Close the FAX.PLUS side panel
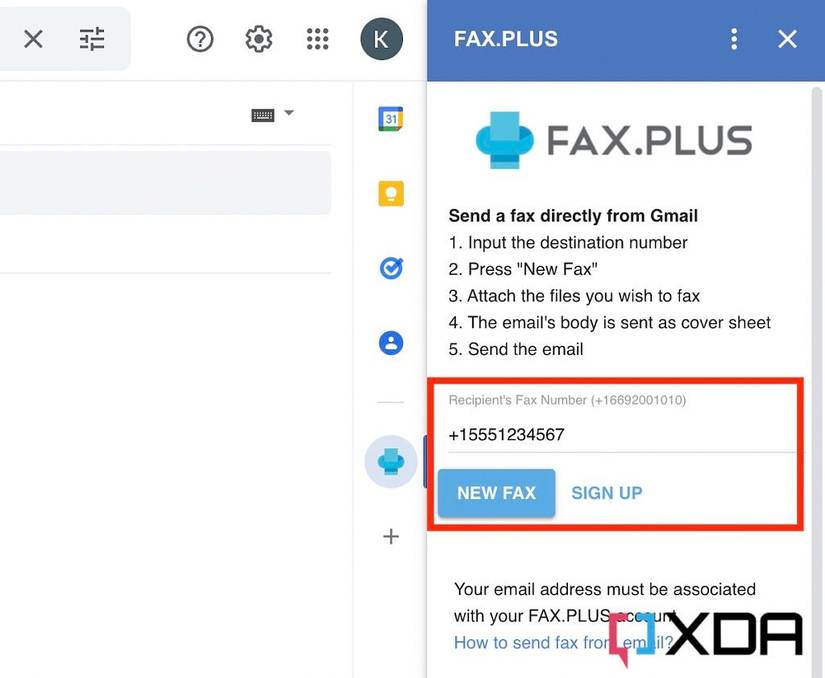This screenshot has width=825, height=678. click(787, 39)
